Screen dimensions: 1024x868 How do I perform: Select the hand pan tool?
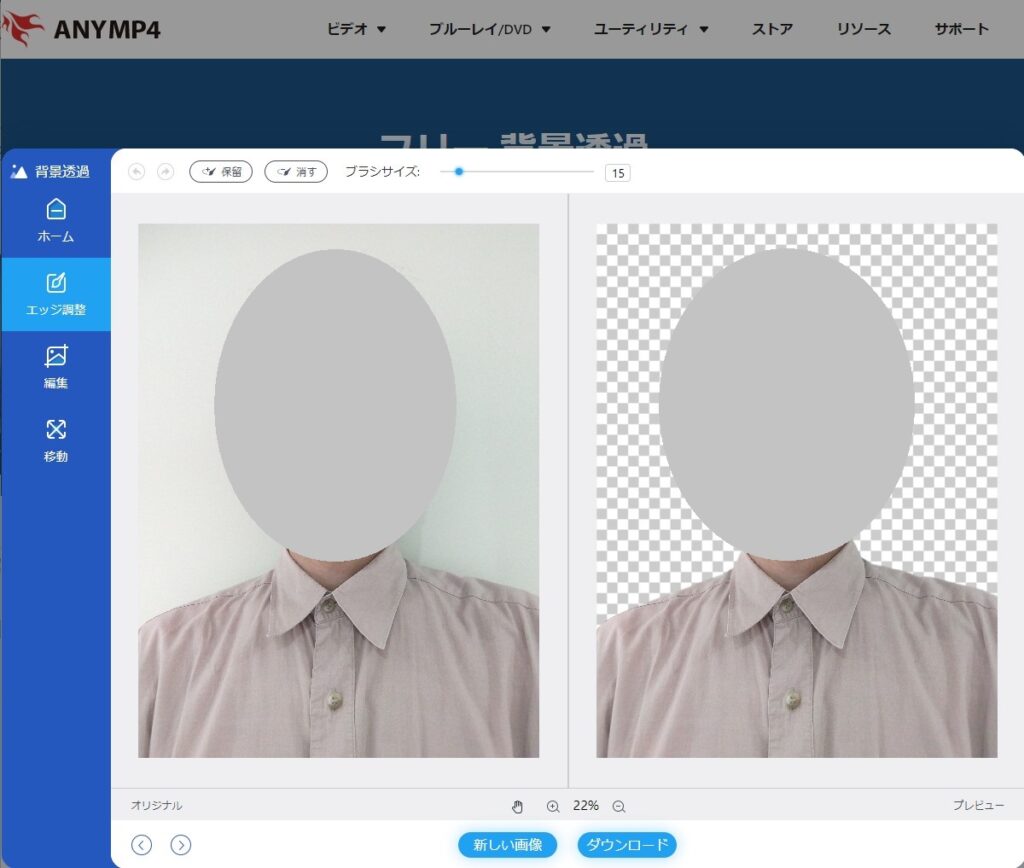click(x=518, y=806)
